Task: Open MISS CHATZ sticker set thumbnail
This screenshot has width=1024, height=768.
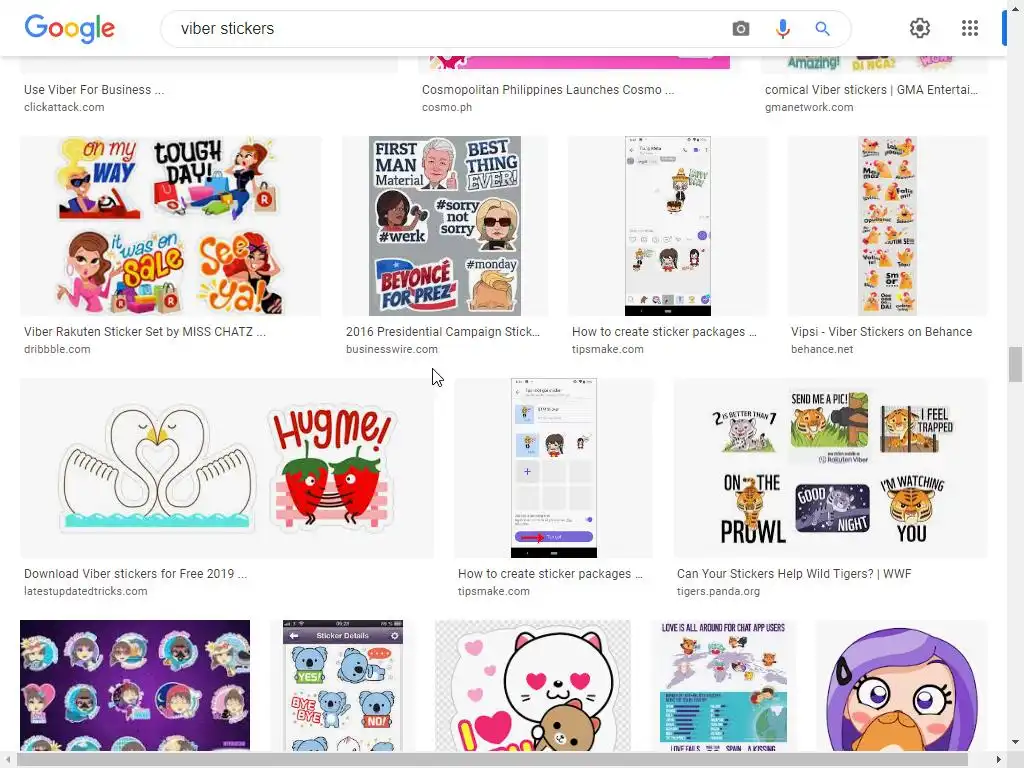Action: point(170,226)
